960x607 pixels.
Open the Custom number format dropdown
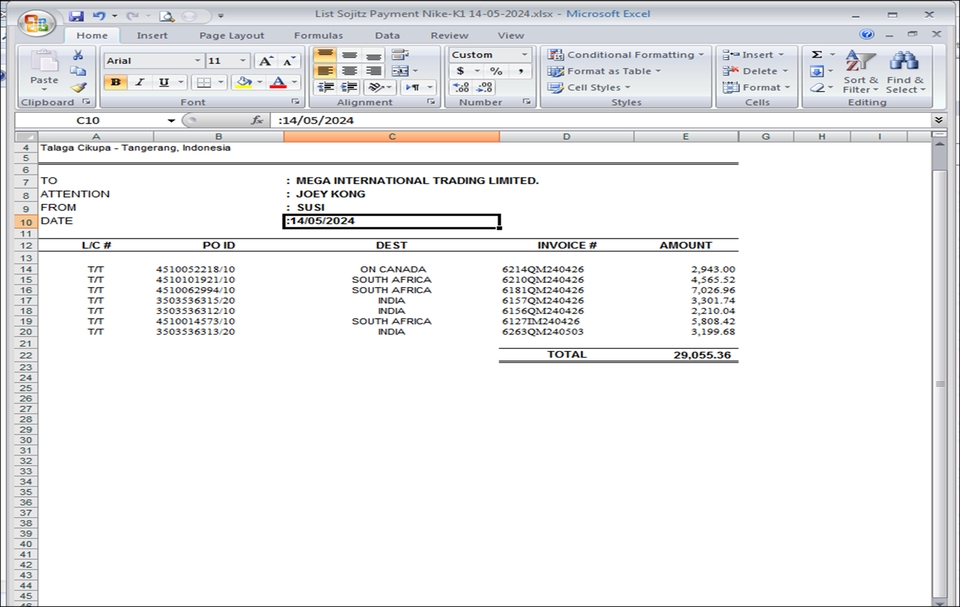pos(524,55)
